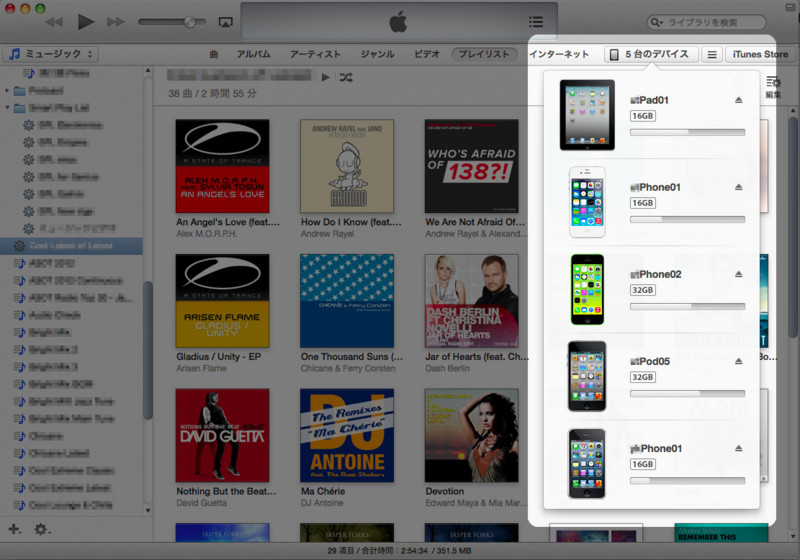Click the sidebar scroll up arrow
This screenshot has width=800, height=560.
148,70
